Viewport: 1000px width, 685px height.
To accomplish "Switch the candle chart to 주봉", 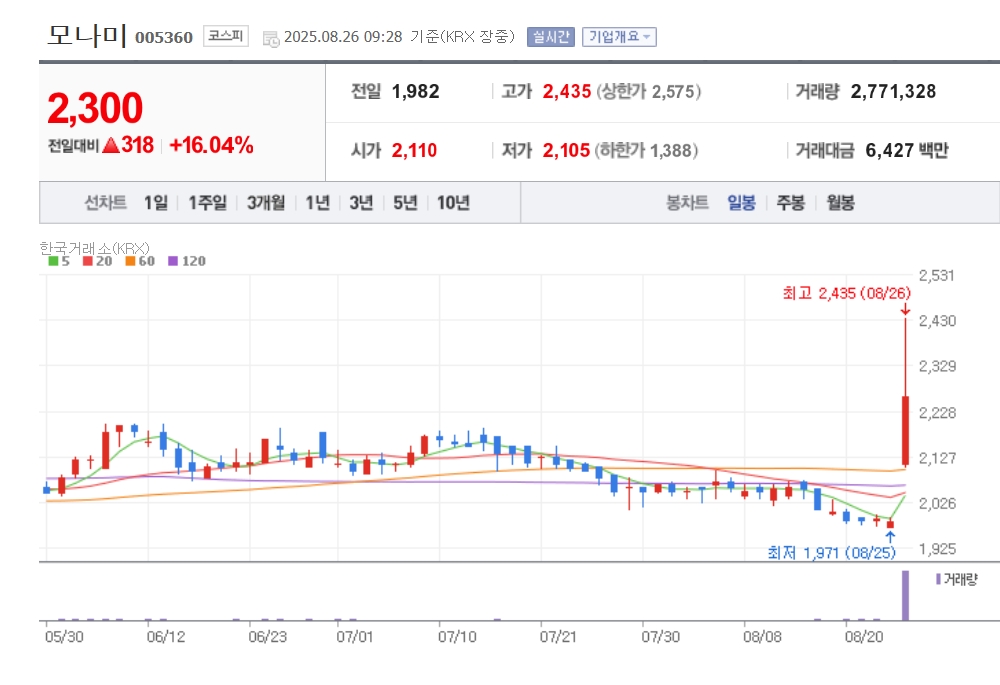I will click(x=790, y=203).
